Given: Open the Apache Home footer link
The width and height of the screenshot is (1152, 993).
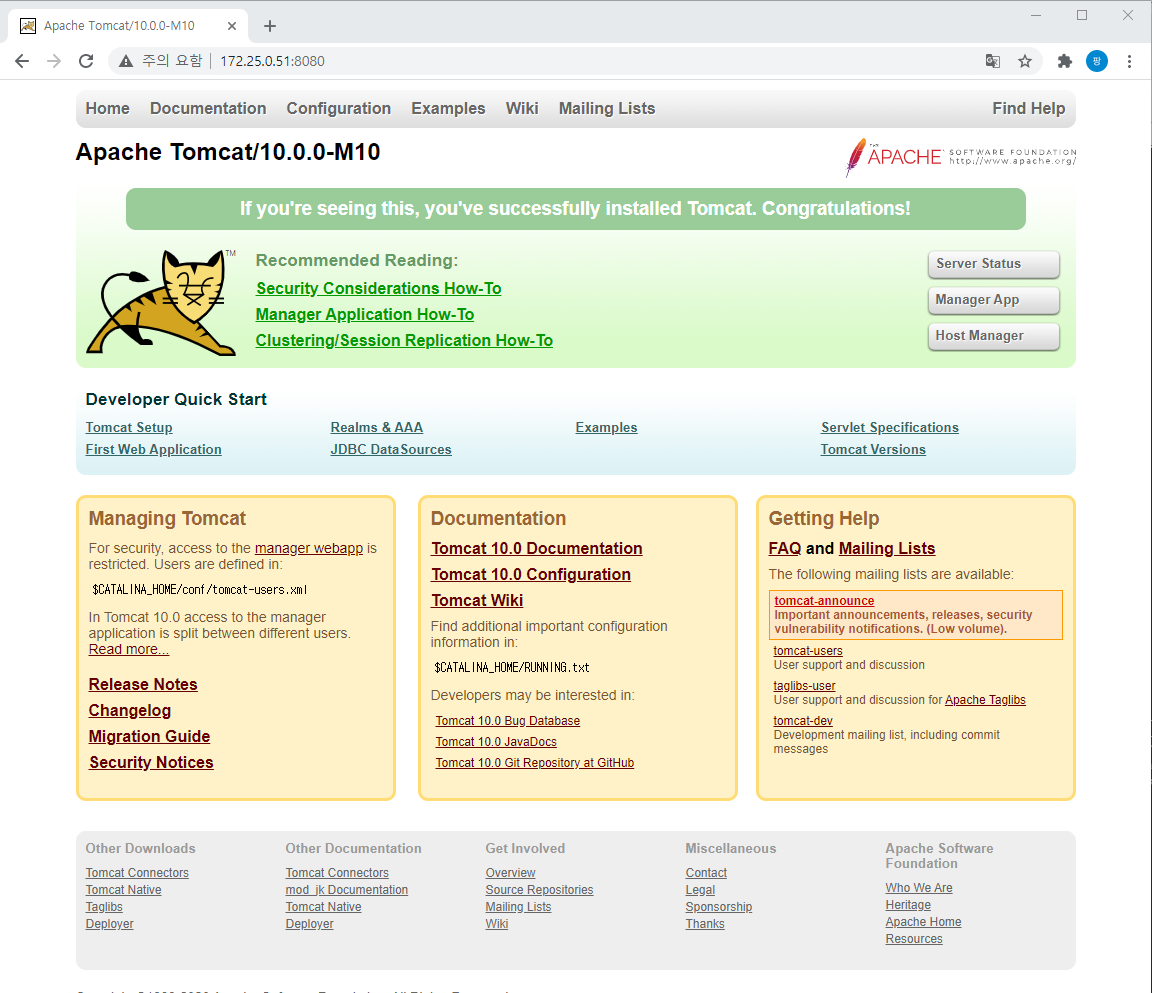Looking at the screenshot, I should click(x=923, y=922).
